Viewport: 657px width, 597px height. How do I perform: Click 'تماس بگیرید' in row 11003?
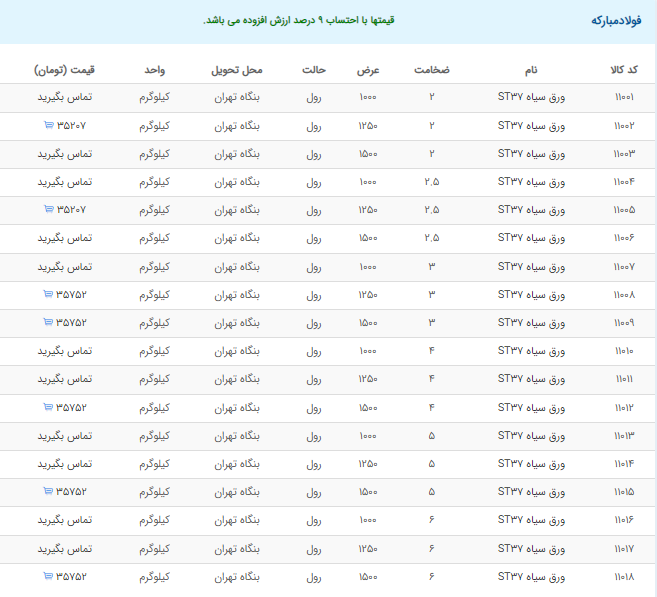coord(65,154)
